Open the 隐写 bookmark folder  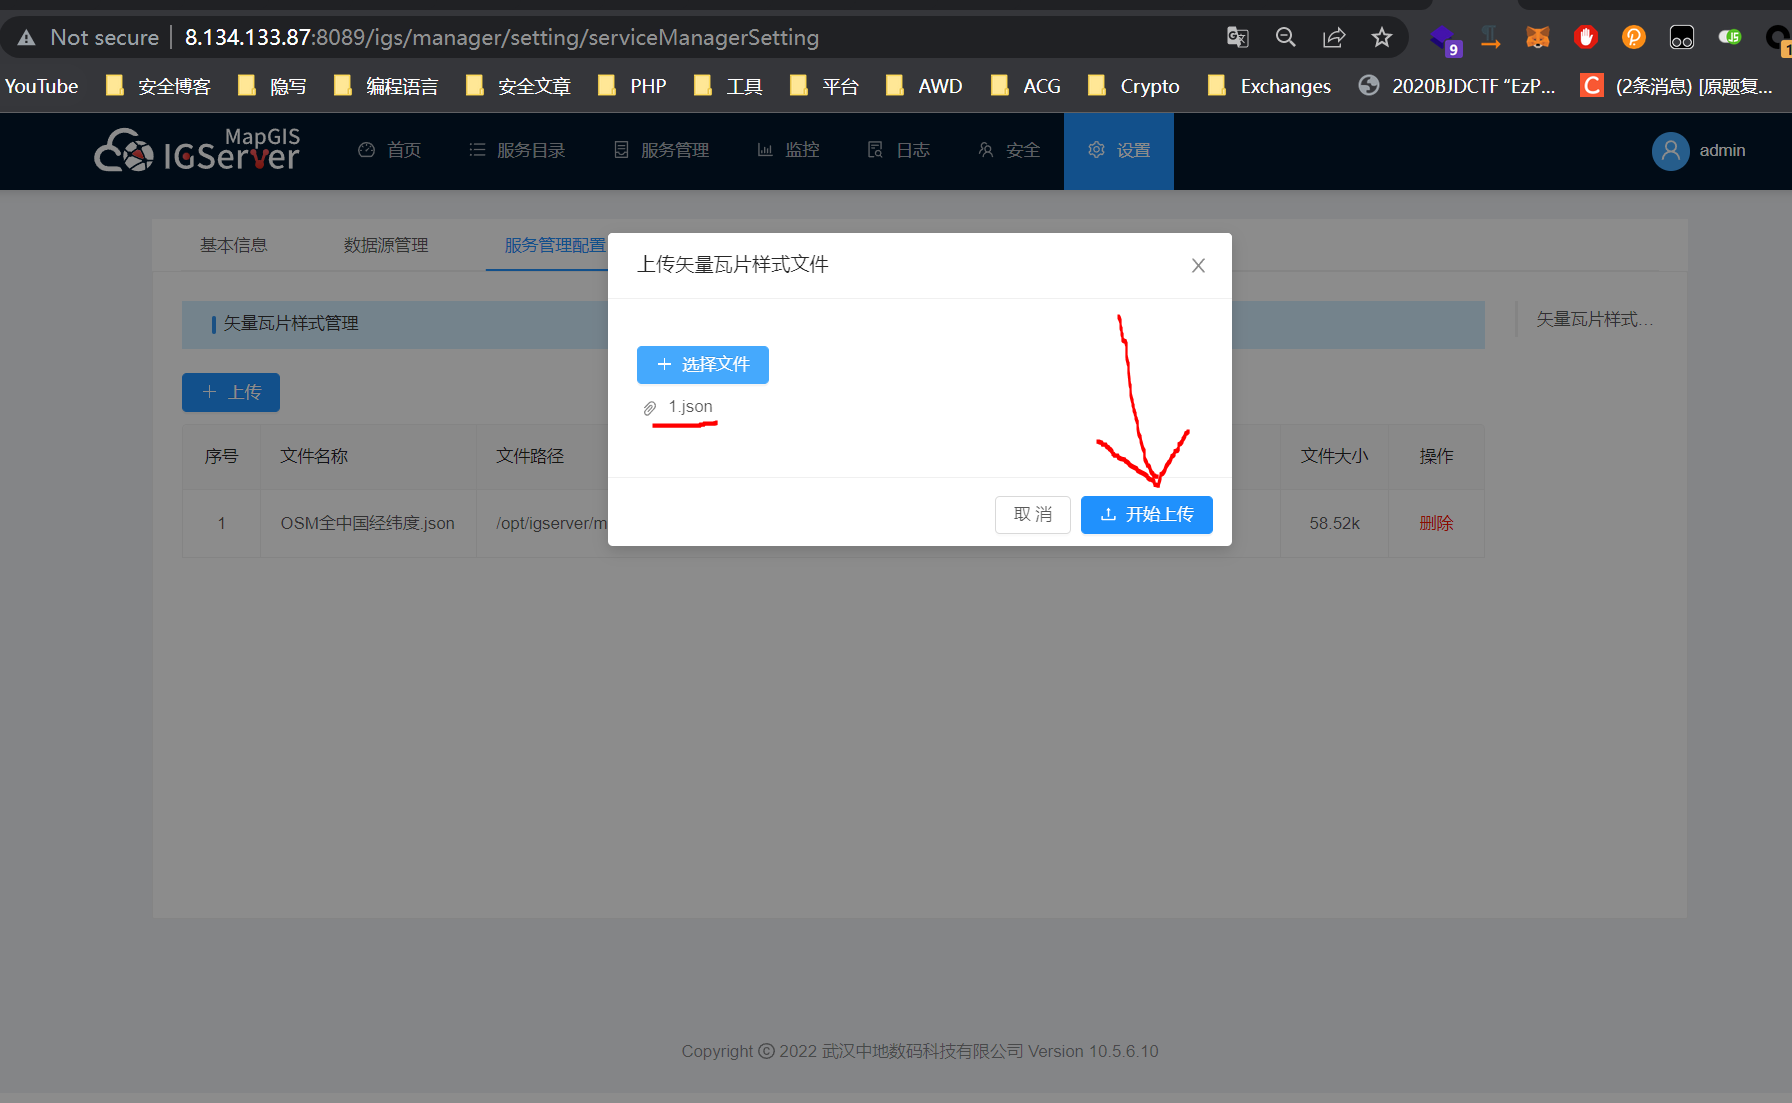272,86
